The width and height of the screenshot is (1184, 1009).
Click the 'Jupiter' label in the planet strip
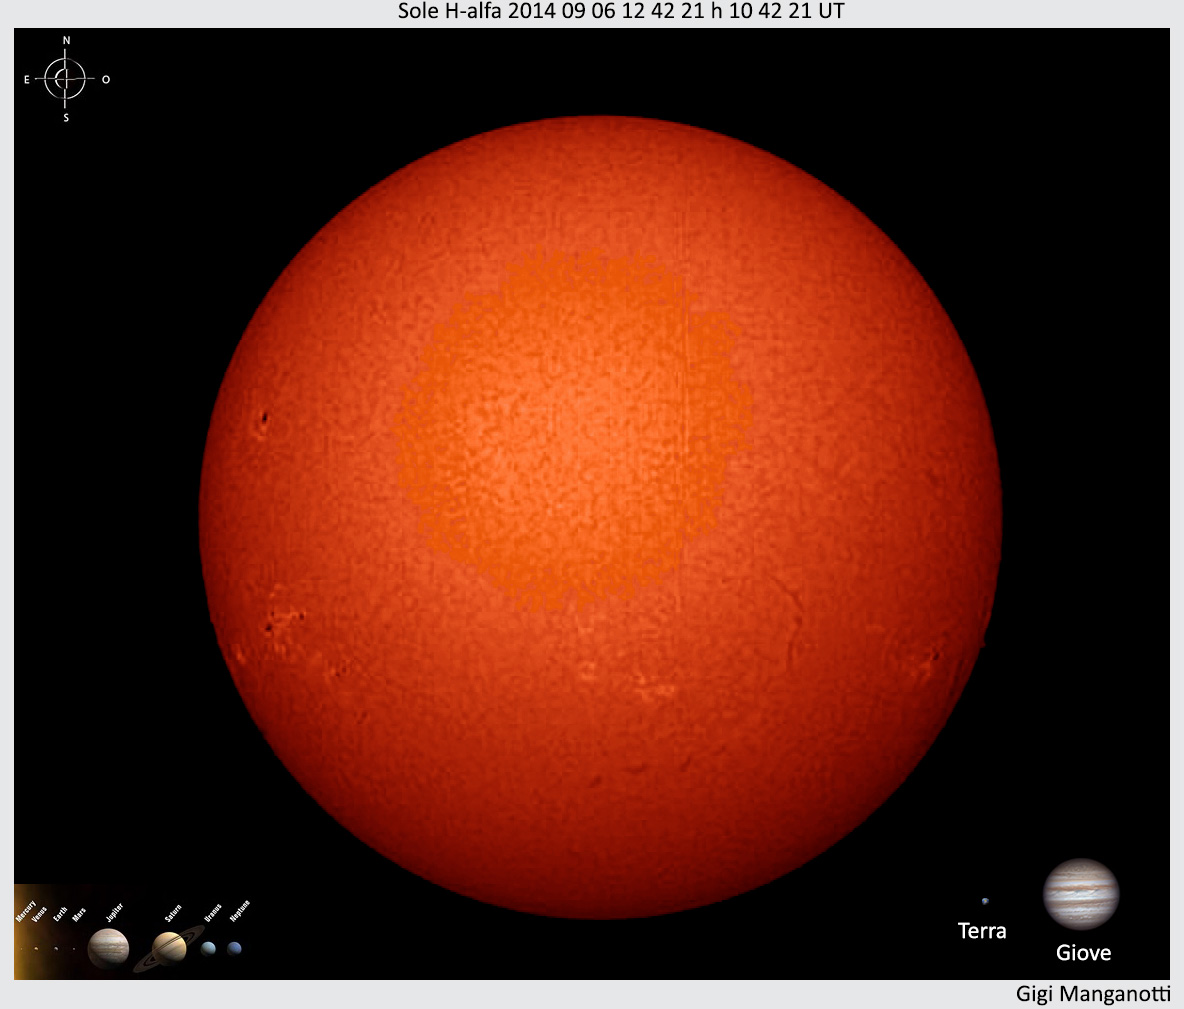coord(115,912)
